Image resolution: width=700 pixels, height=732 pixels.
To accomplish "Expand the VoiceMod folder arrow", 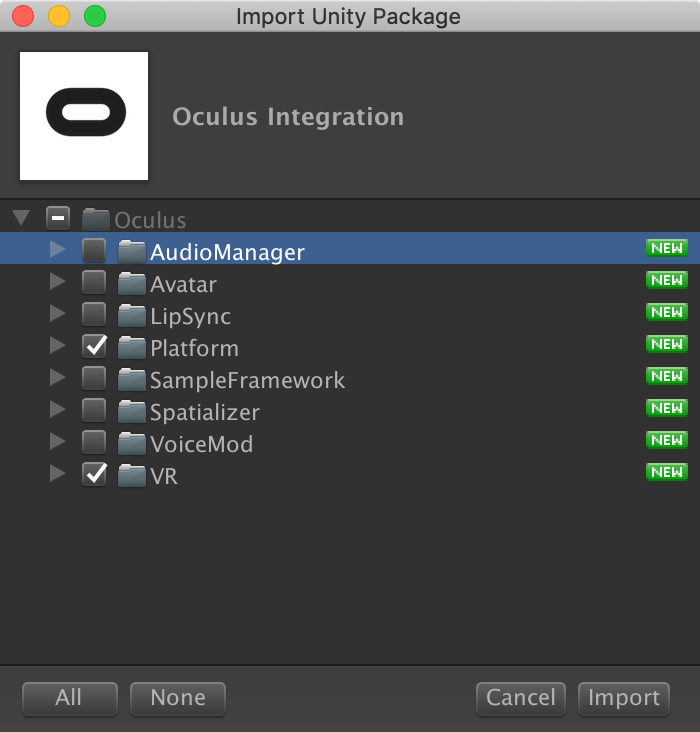I will (x=57, y=441).
